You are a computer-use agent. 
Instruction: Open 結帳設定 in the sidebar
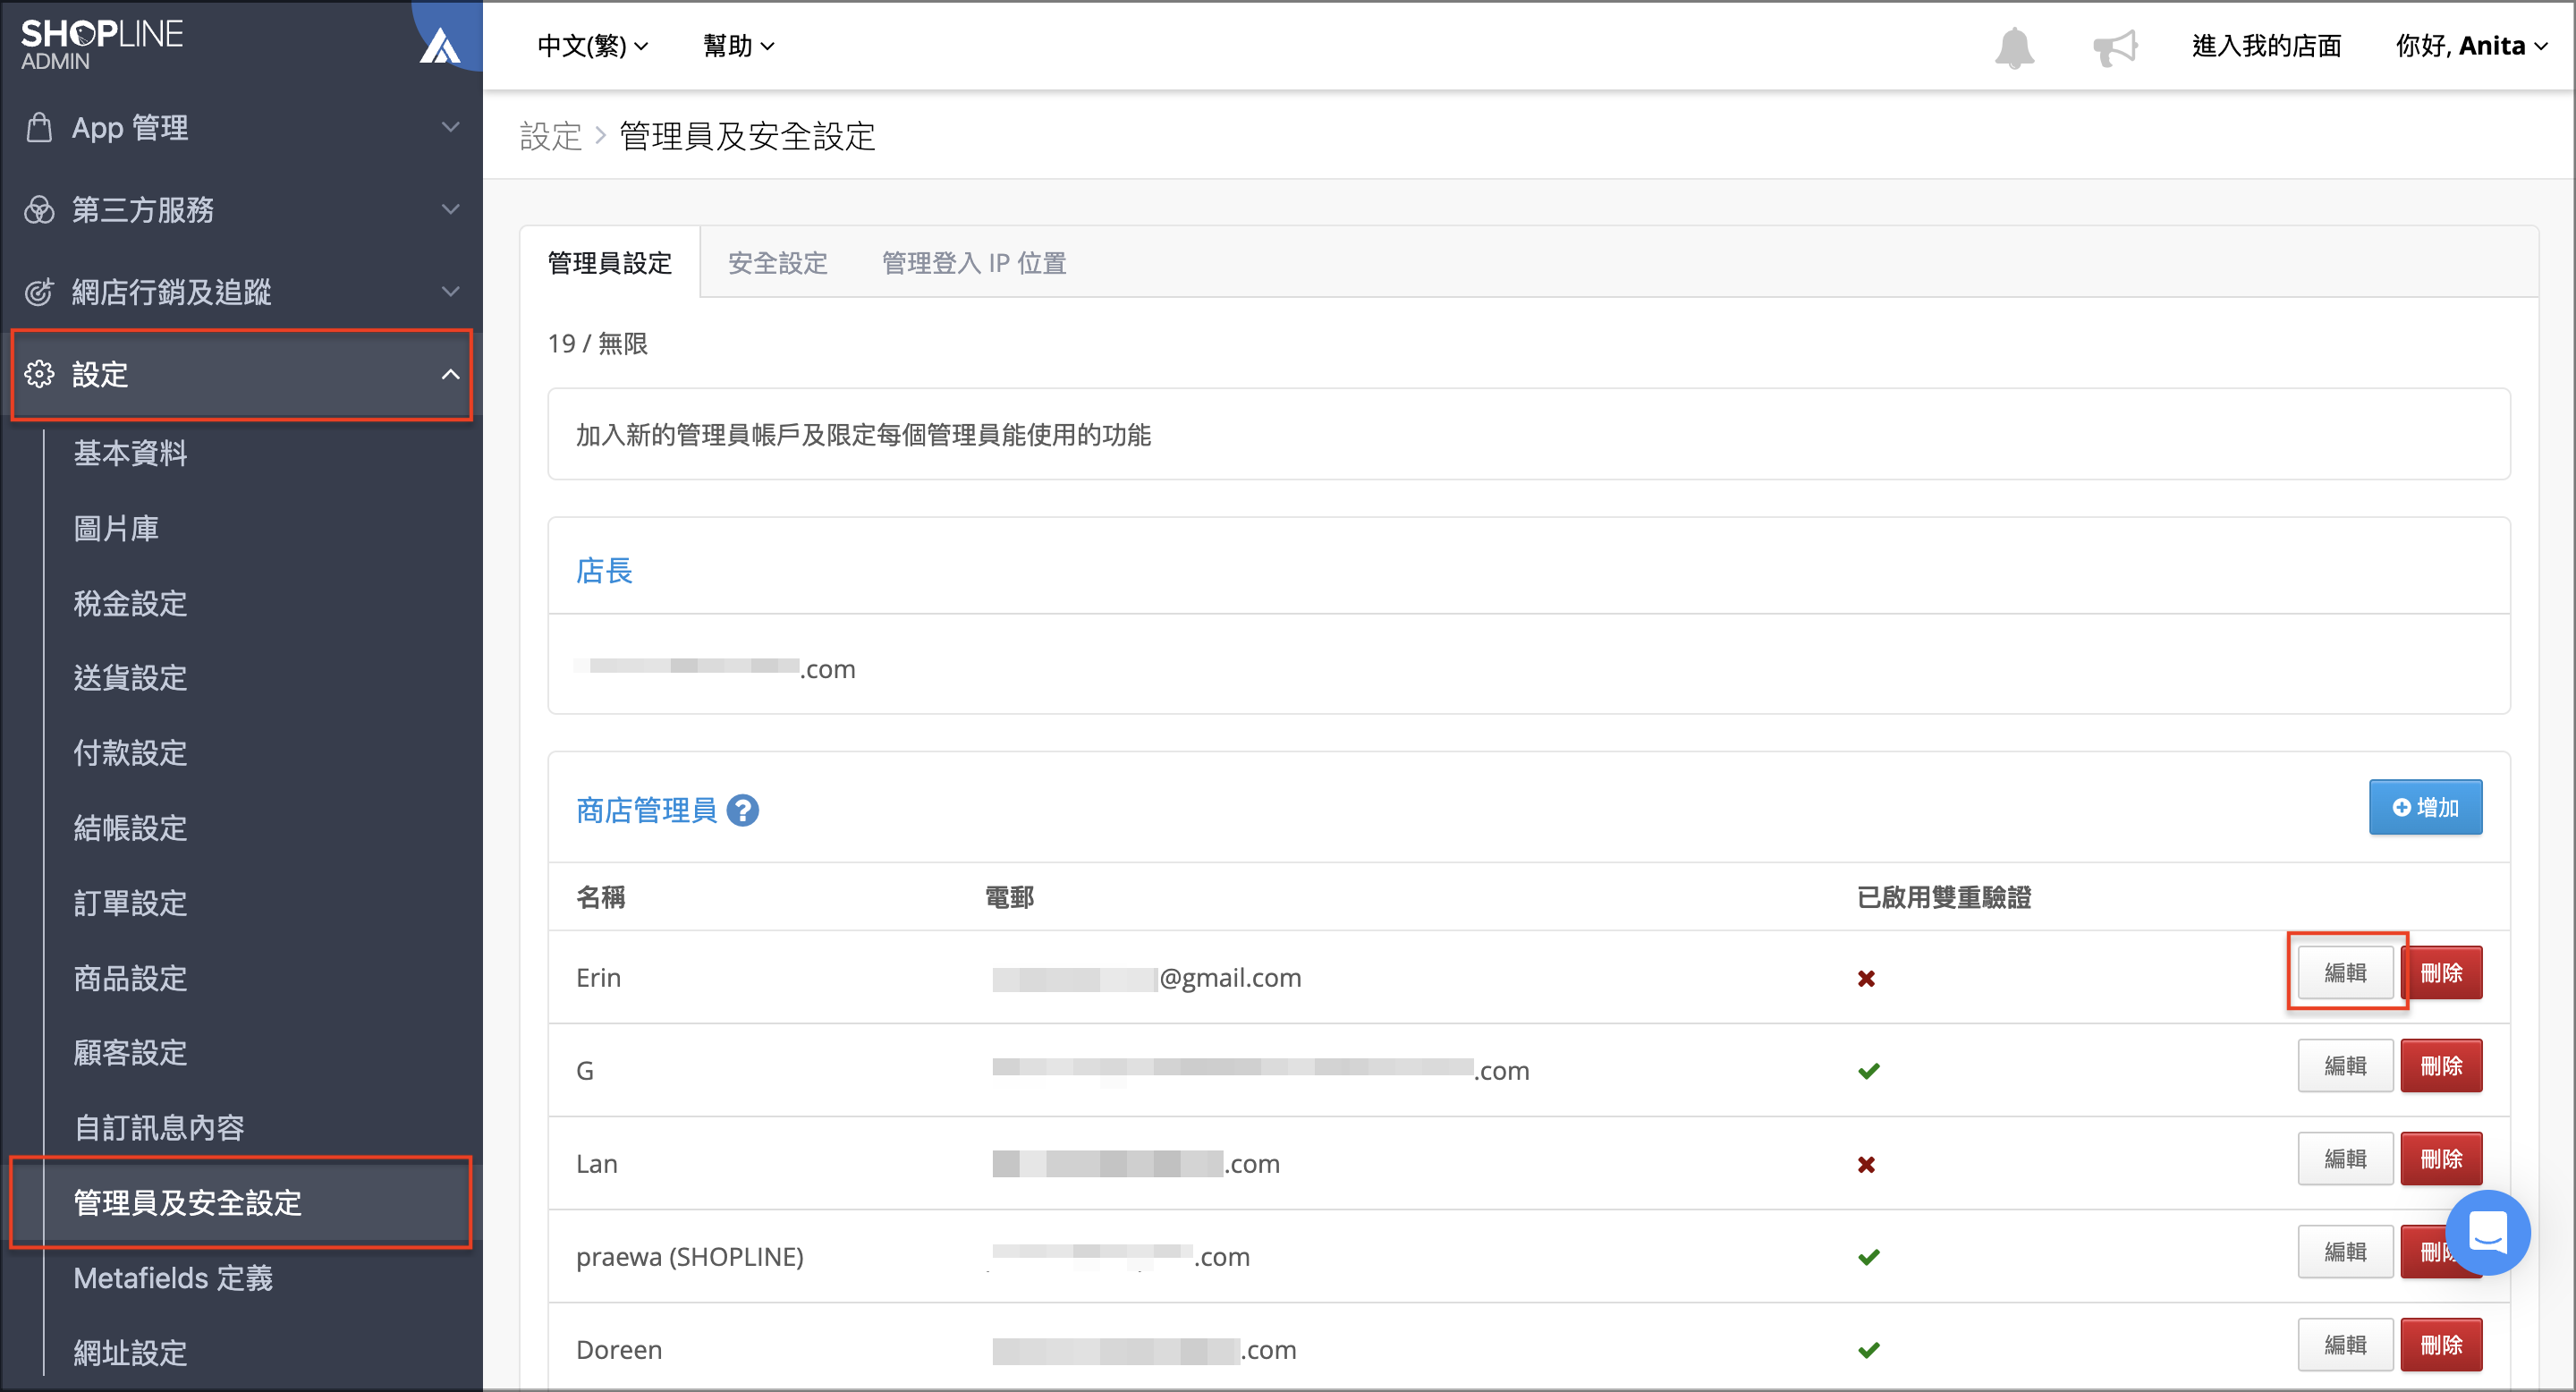(x=130, y=828)
